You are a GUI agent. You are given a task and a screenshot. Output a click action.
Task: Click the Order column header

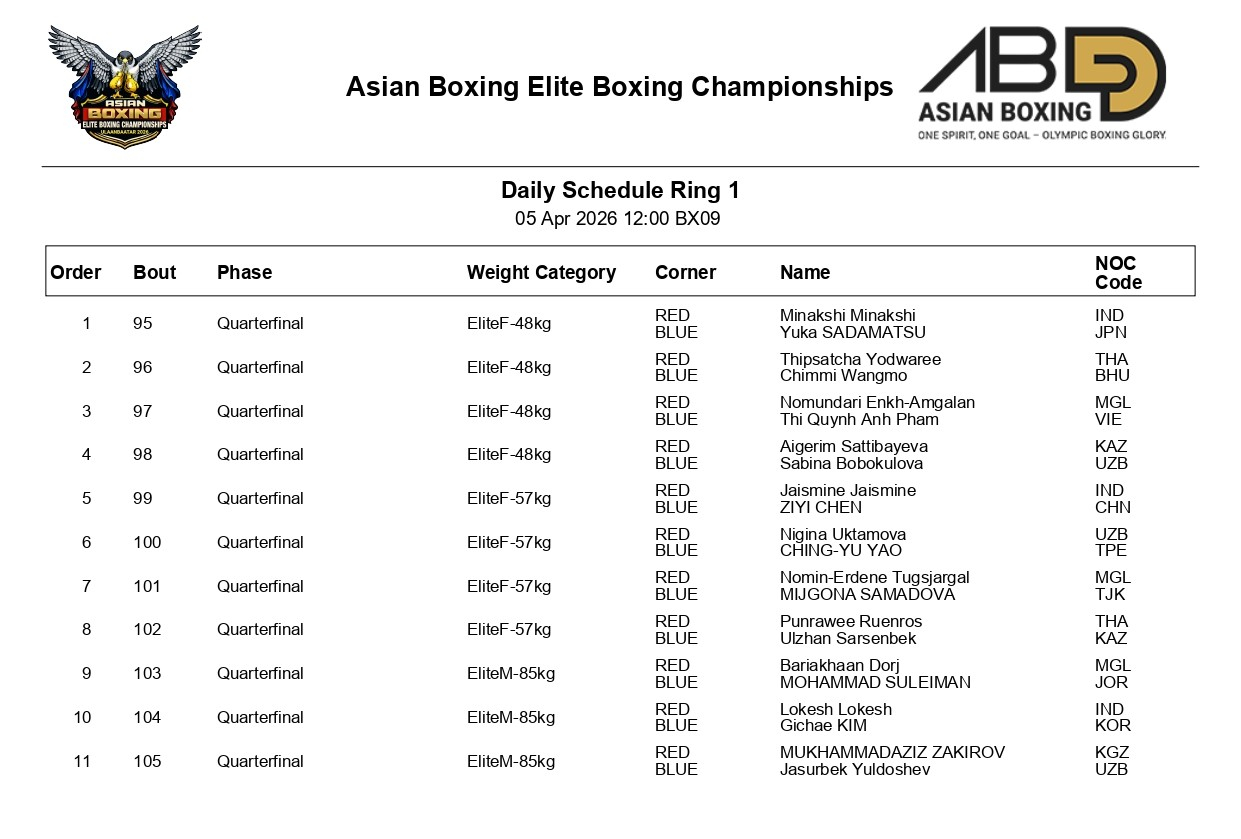(76, 273)
